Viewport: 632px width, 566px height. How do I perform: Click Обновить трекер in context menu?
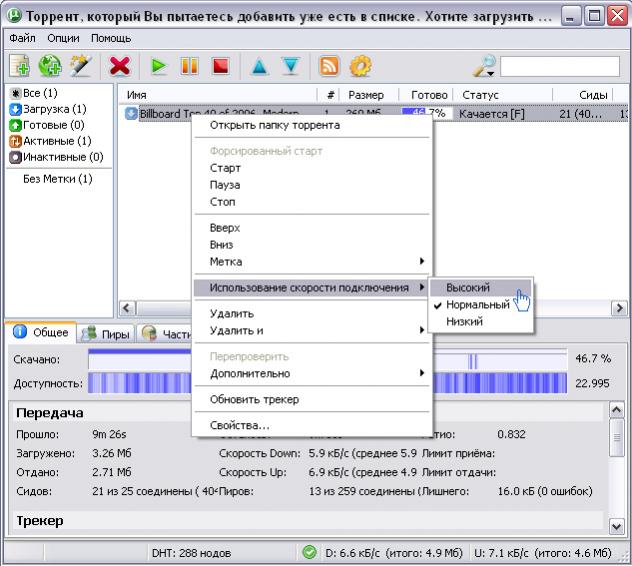(254, 399)
